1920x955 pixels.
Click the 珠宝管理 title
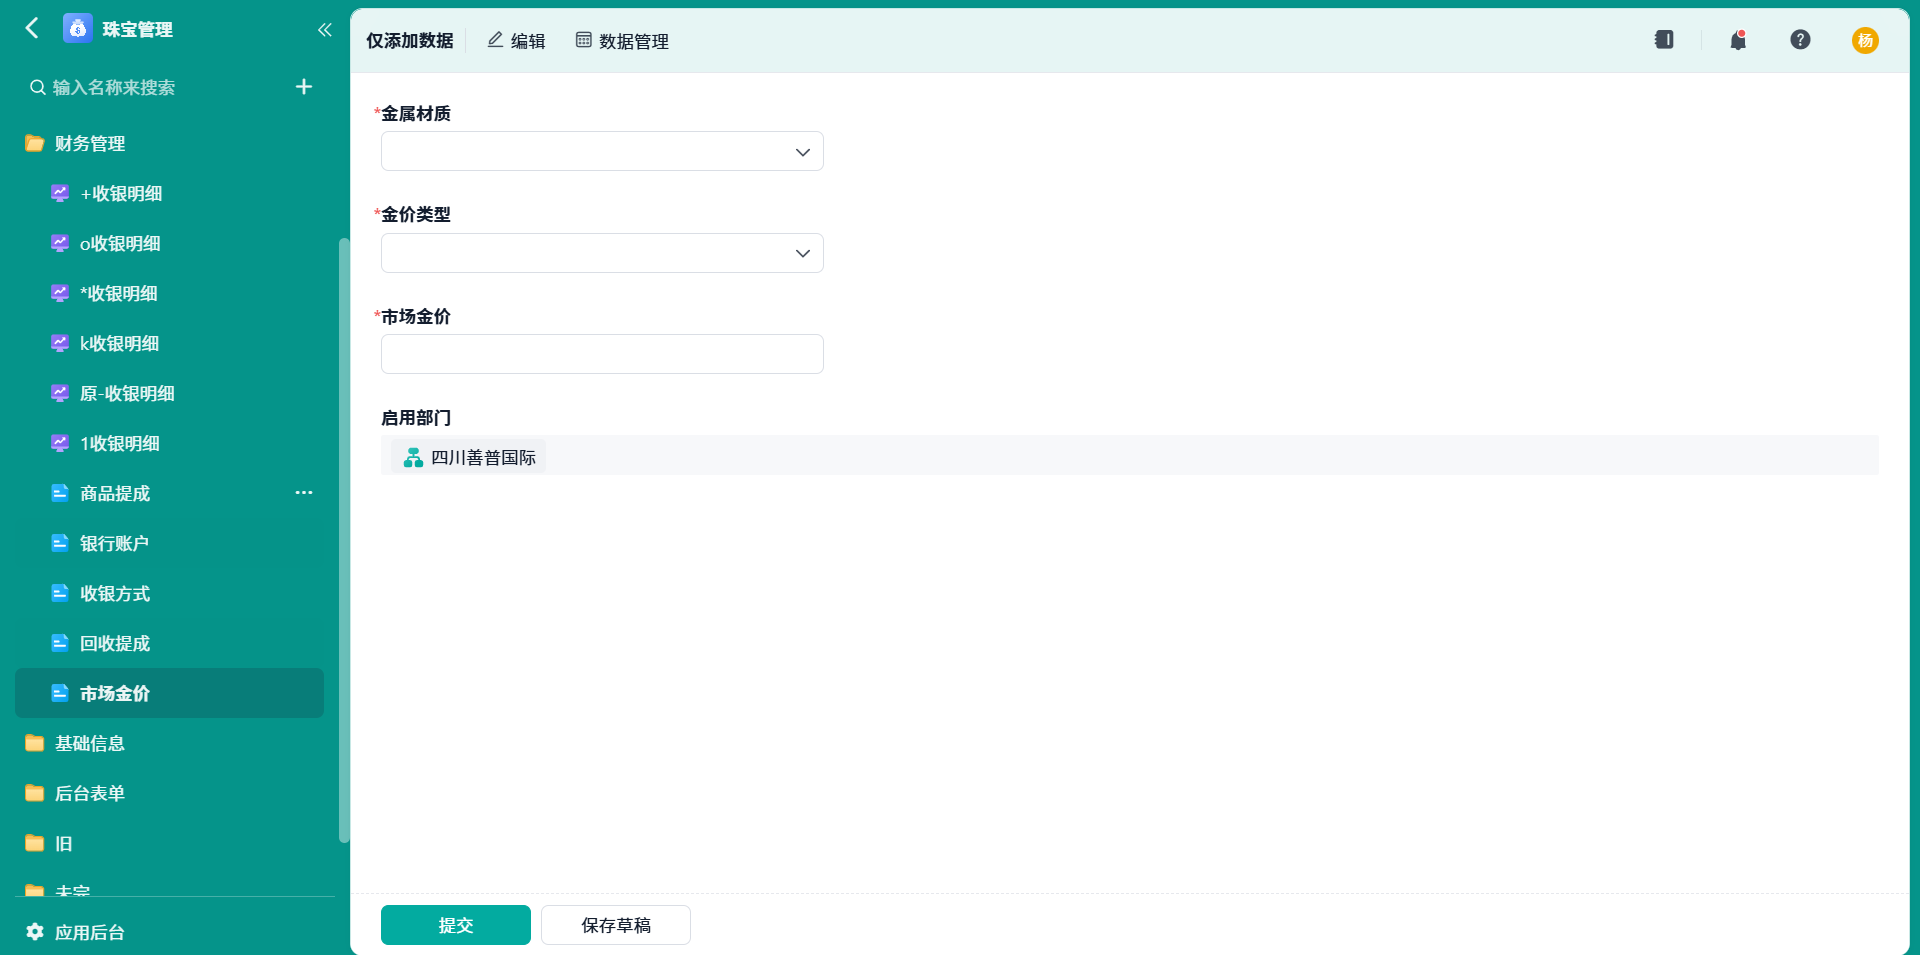[137, 30]
